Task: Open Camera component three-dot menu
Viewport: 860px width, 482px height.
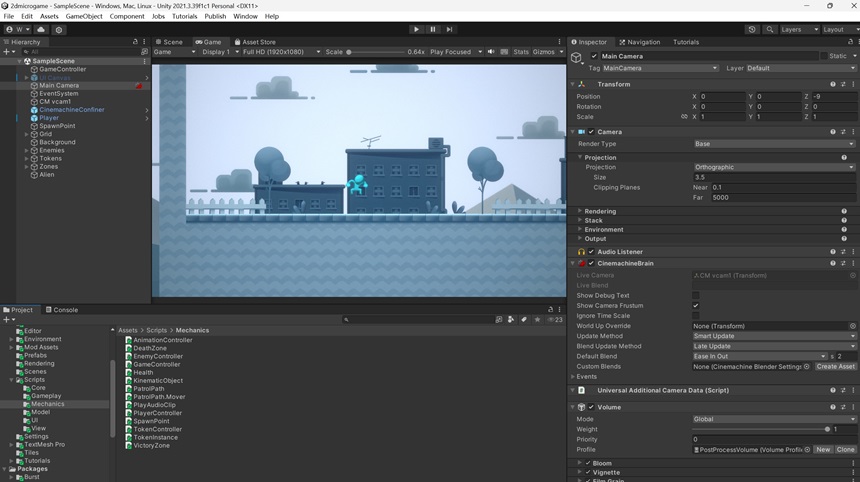Action: pyautogui.click(x=853, y=132)
